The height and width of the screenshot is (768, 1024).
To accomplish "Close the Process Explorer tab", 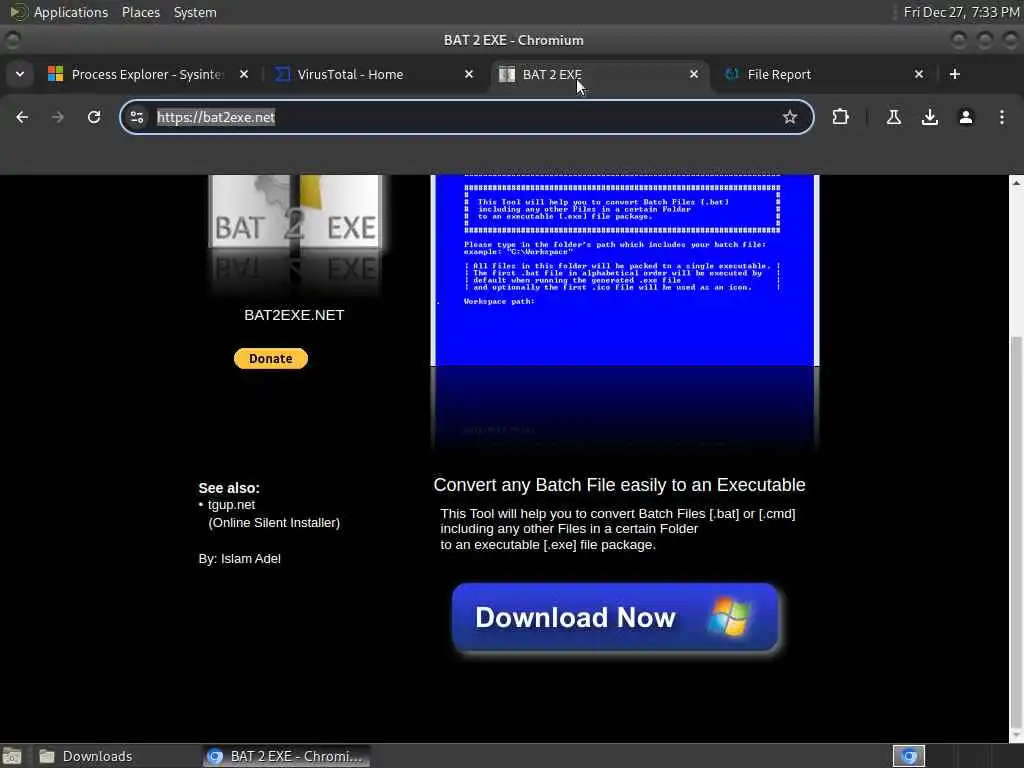I will tap(244, 74).
